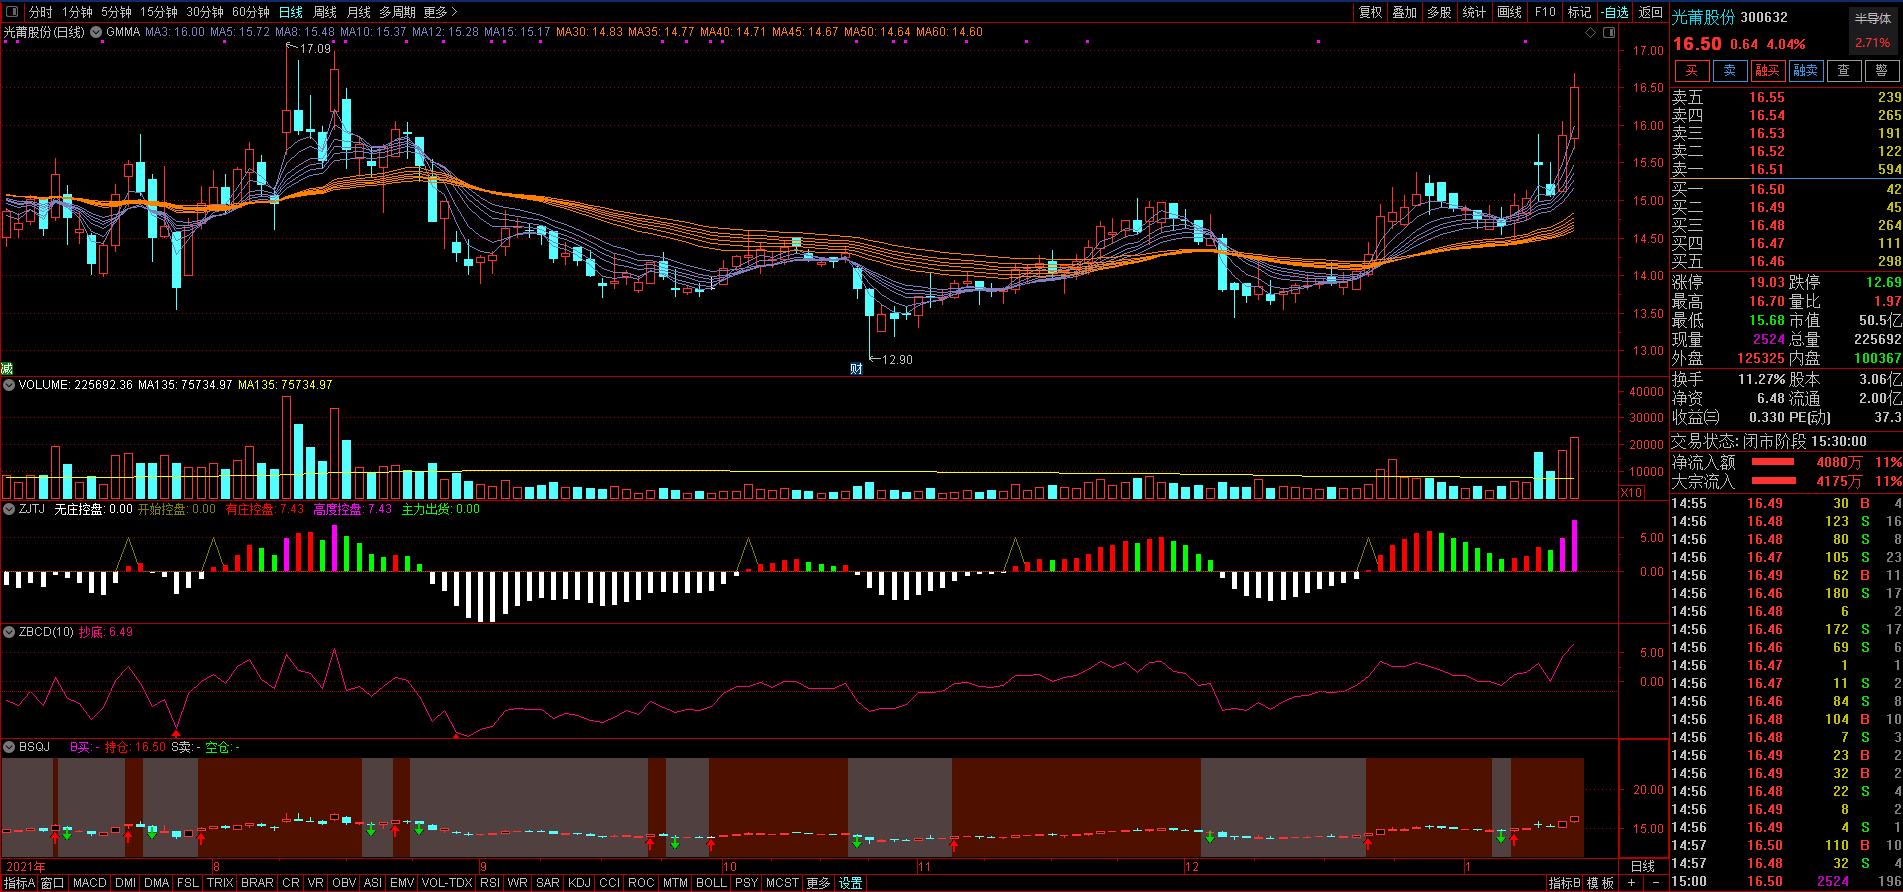The width and height of the screenshot is (1903, 892).
Task: Toggle the left sidebar panel icon
Action: (x=12, y=12)
